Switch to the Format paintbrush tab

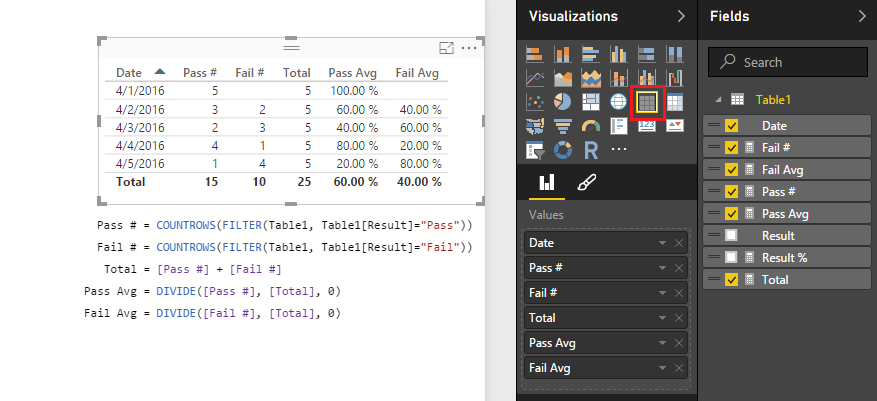pyautogui.click(x=586, y=182)
